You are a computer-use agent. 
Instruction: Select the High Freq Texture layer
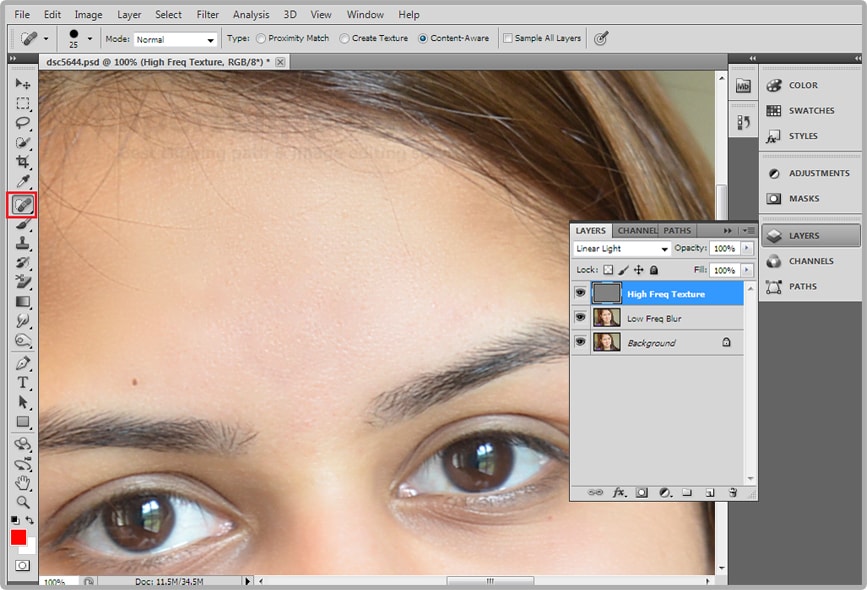coord(665,294)
